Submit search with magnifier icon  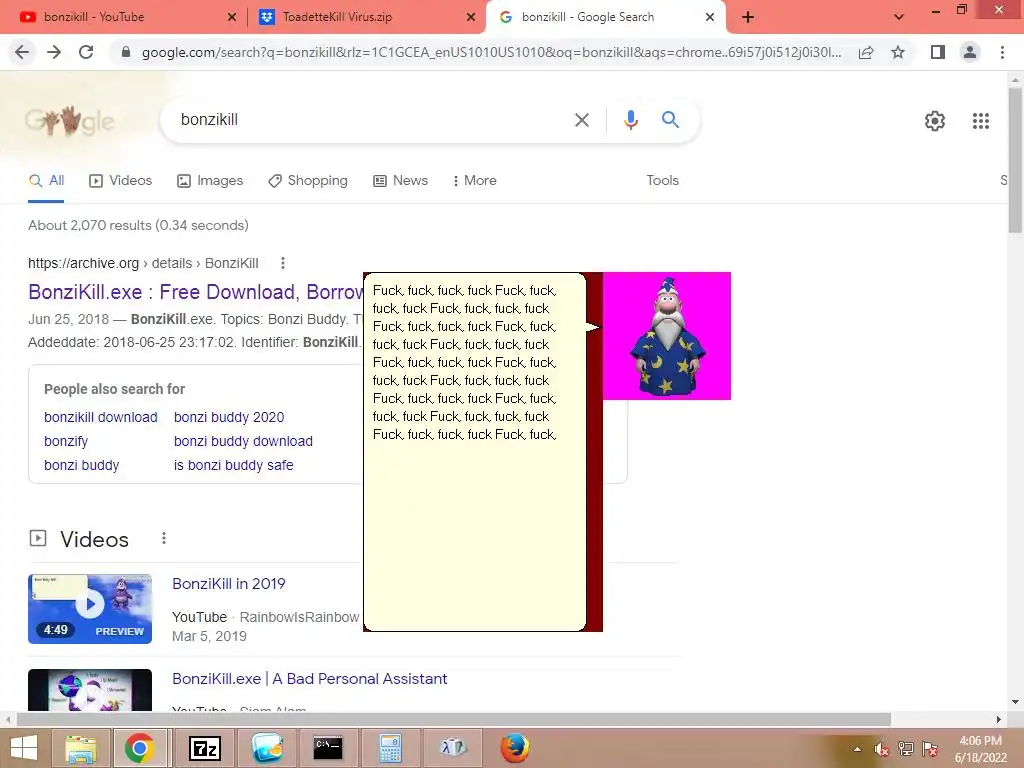pos(670,120)
